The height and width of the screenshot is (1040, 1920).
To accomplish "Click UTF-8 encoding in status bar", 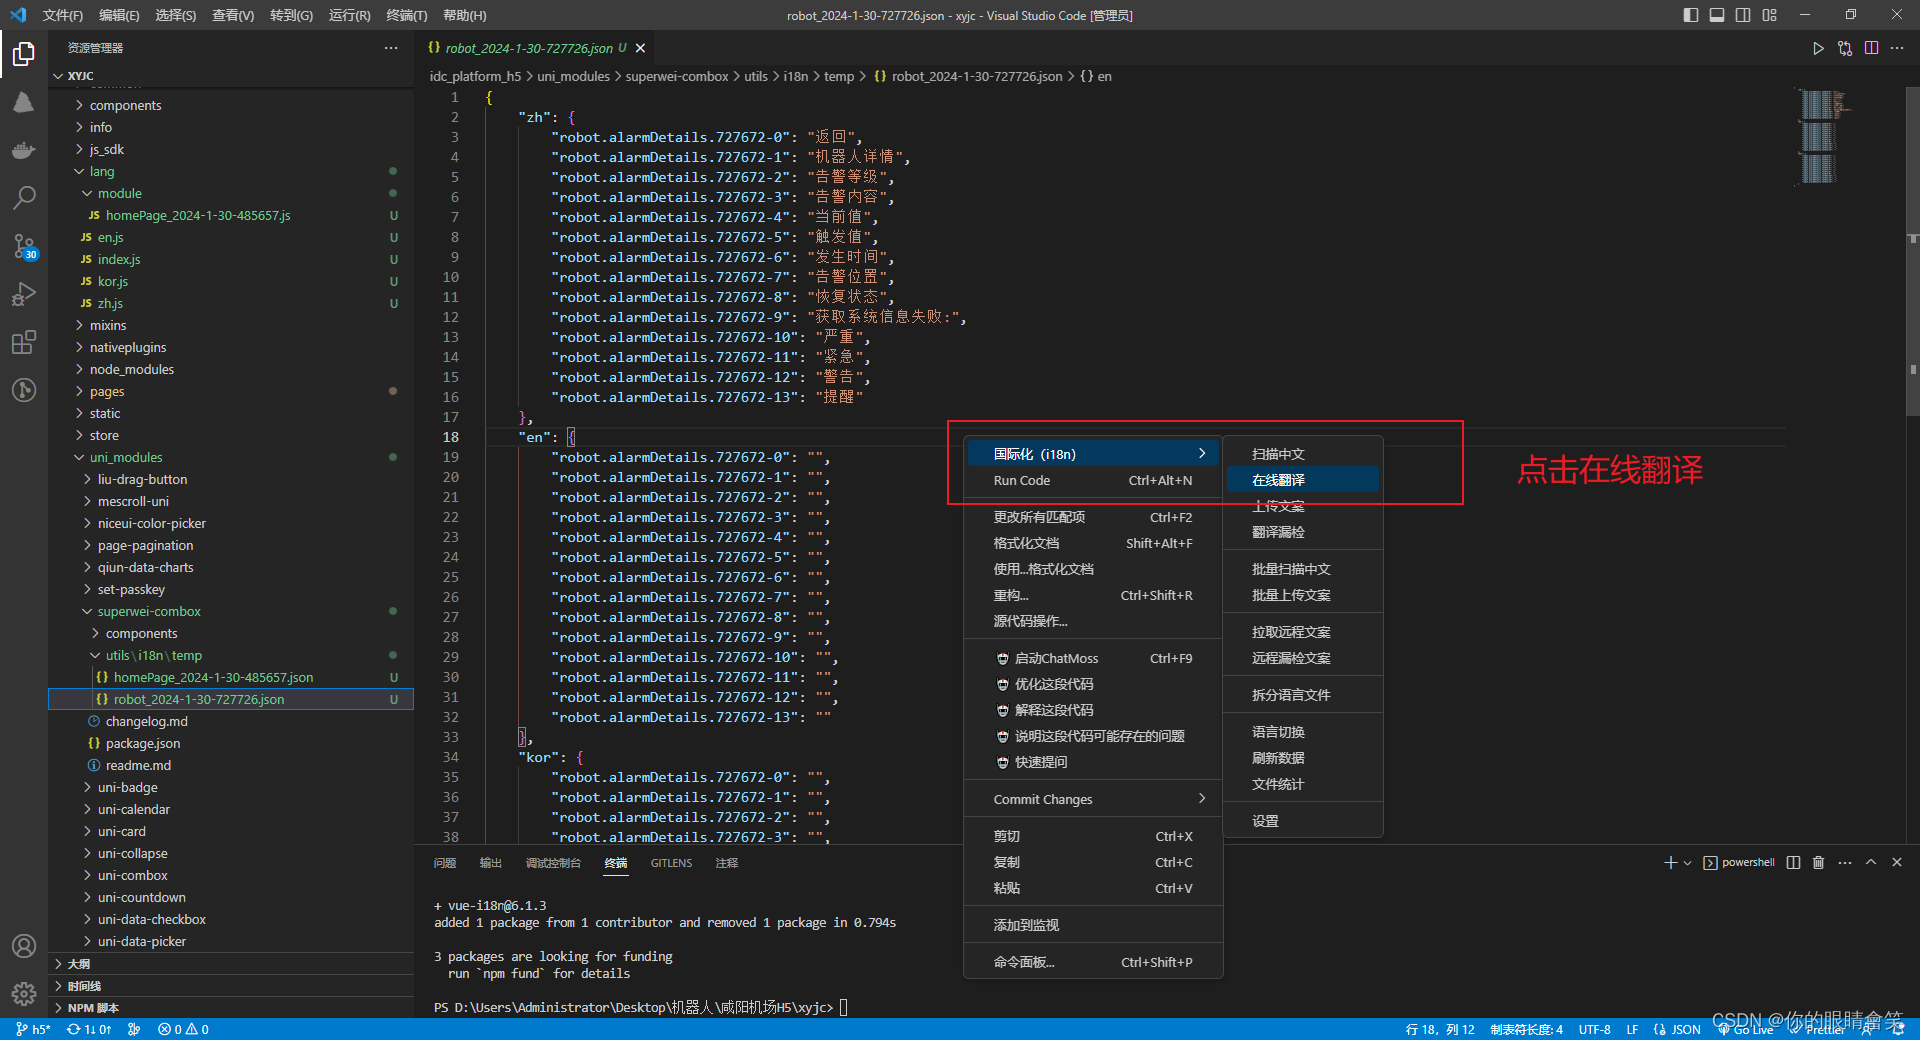I will [1594, 1029].
